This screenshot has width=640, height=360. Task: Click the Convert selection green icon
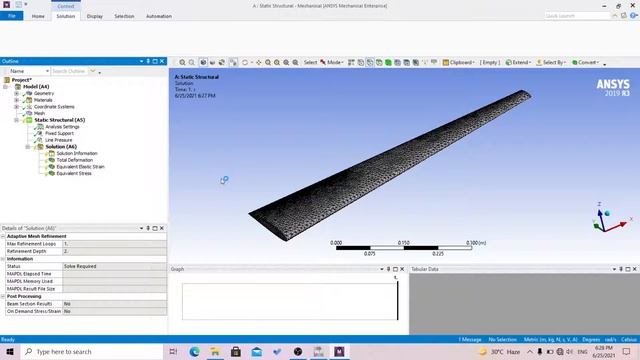575,62
